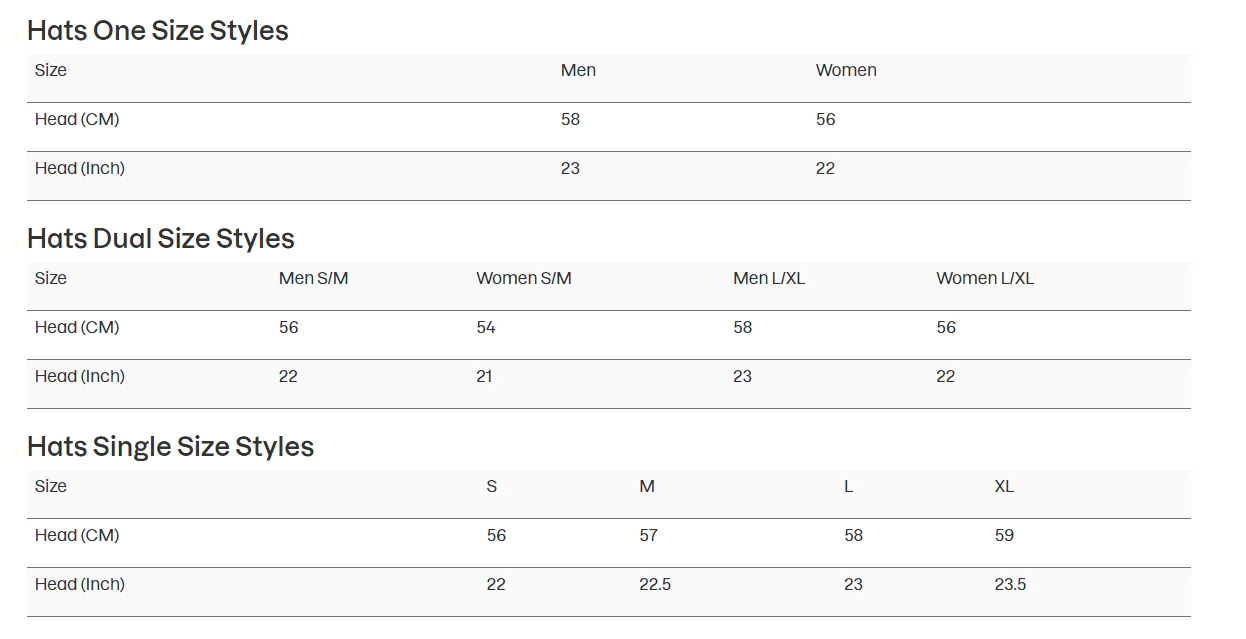This screenshot has width=1246, height=639.
Task: Click the "Women S/M" column header
Action: [x=524, y=278]
